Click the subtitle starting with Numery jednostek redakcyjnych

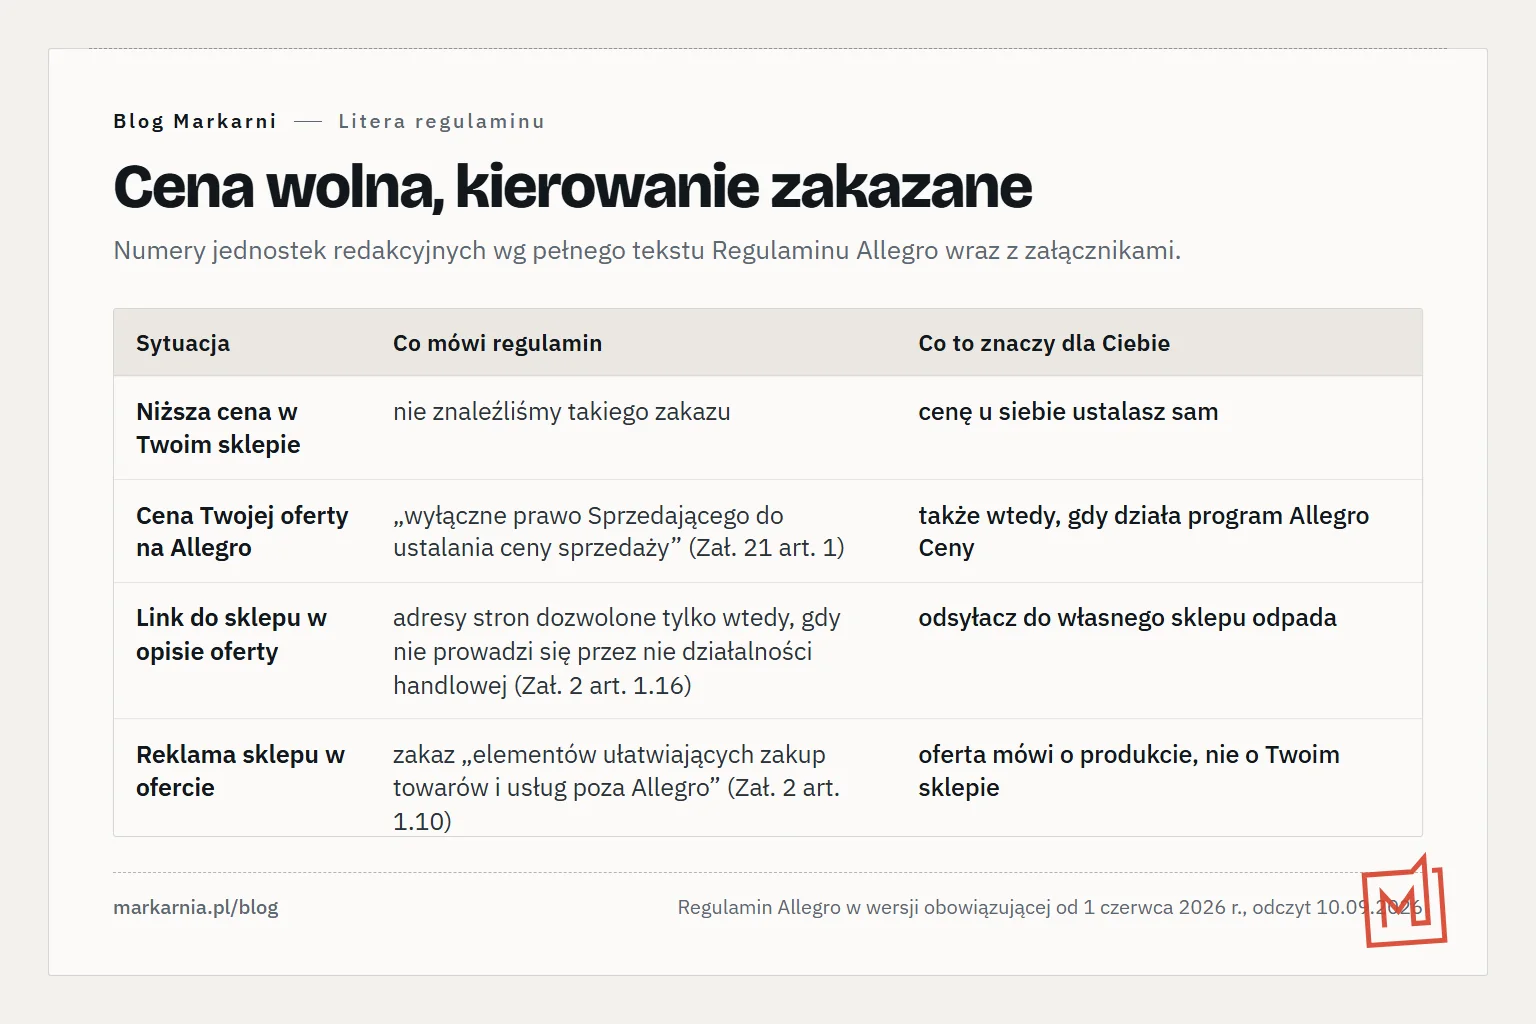tap(647, 250)
